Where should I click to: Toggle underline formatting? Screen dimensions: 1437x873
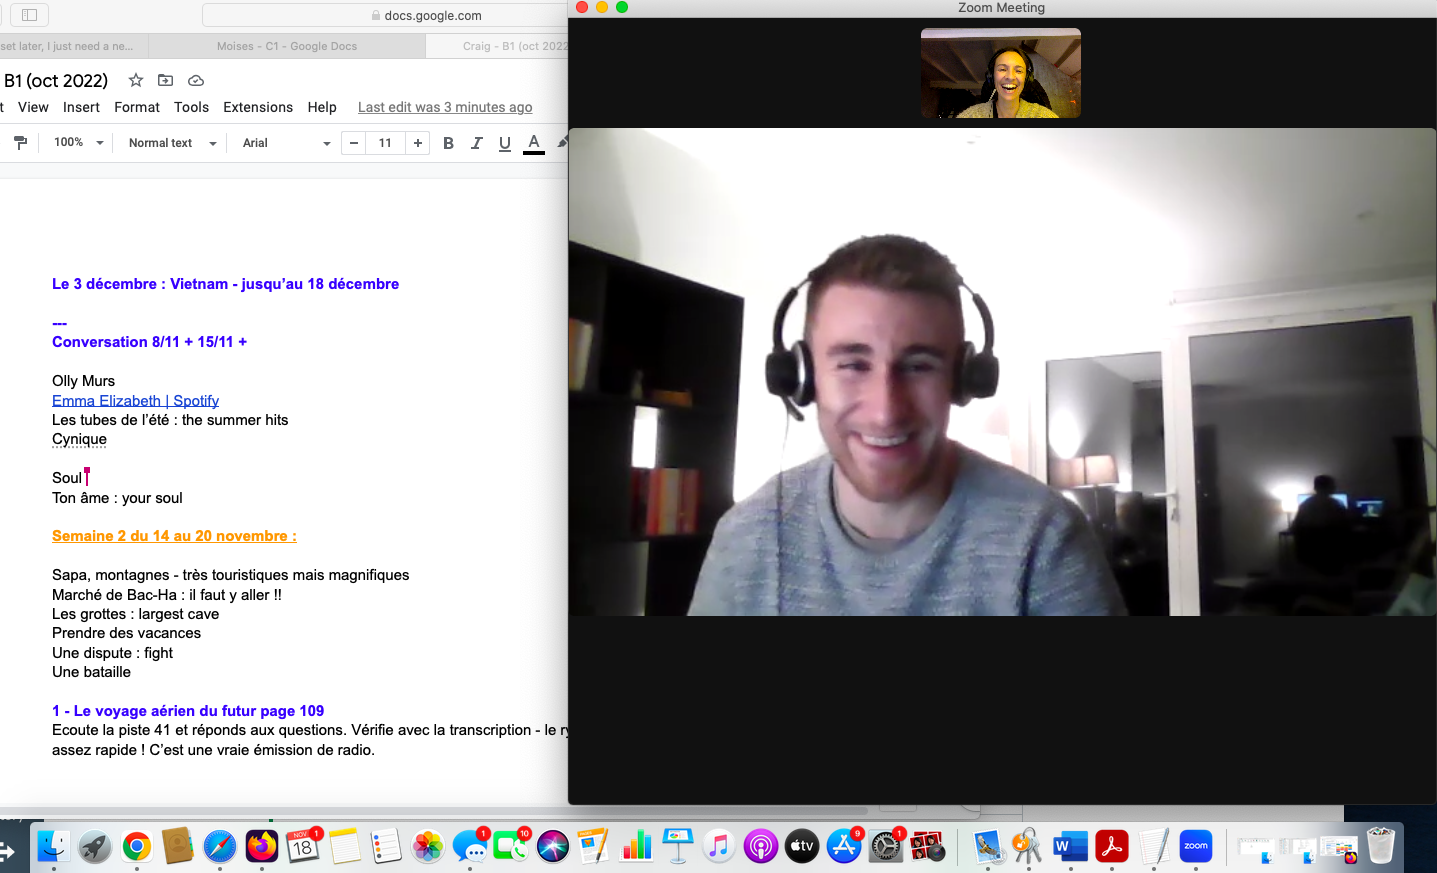[504, 142]
